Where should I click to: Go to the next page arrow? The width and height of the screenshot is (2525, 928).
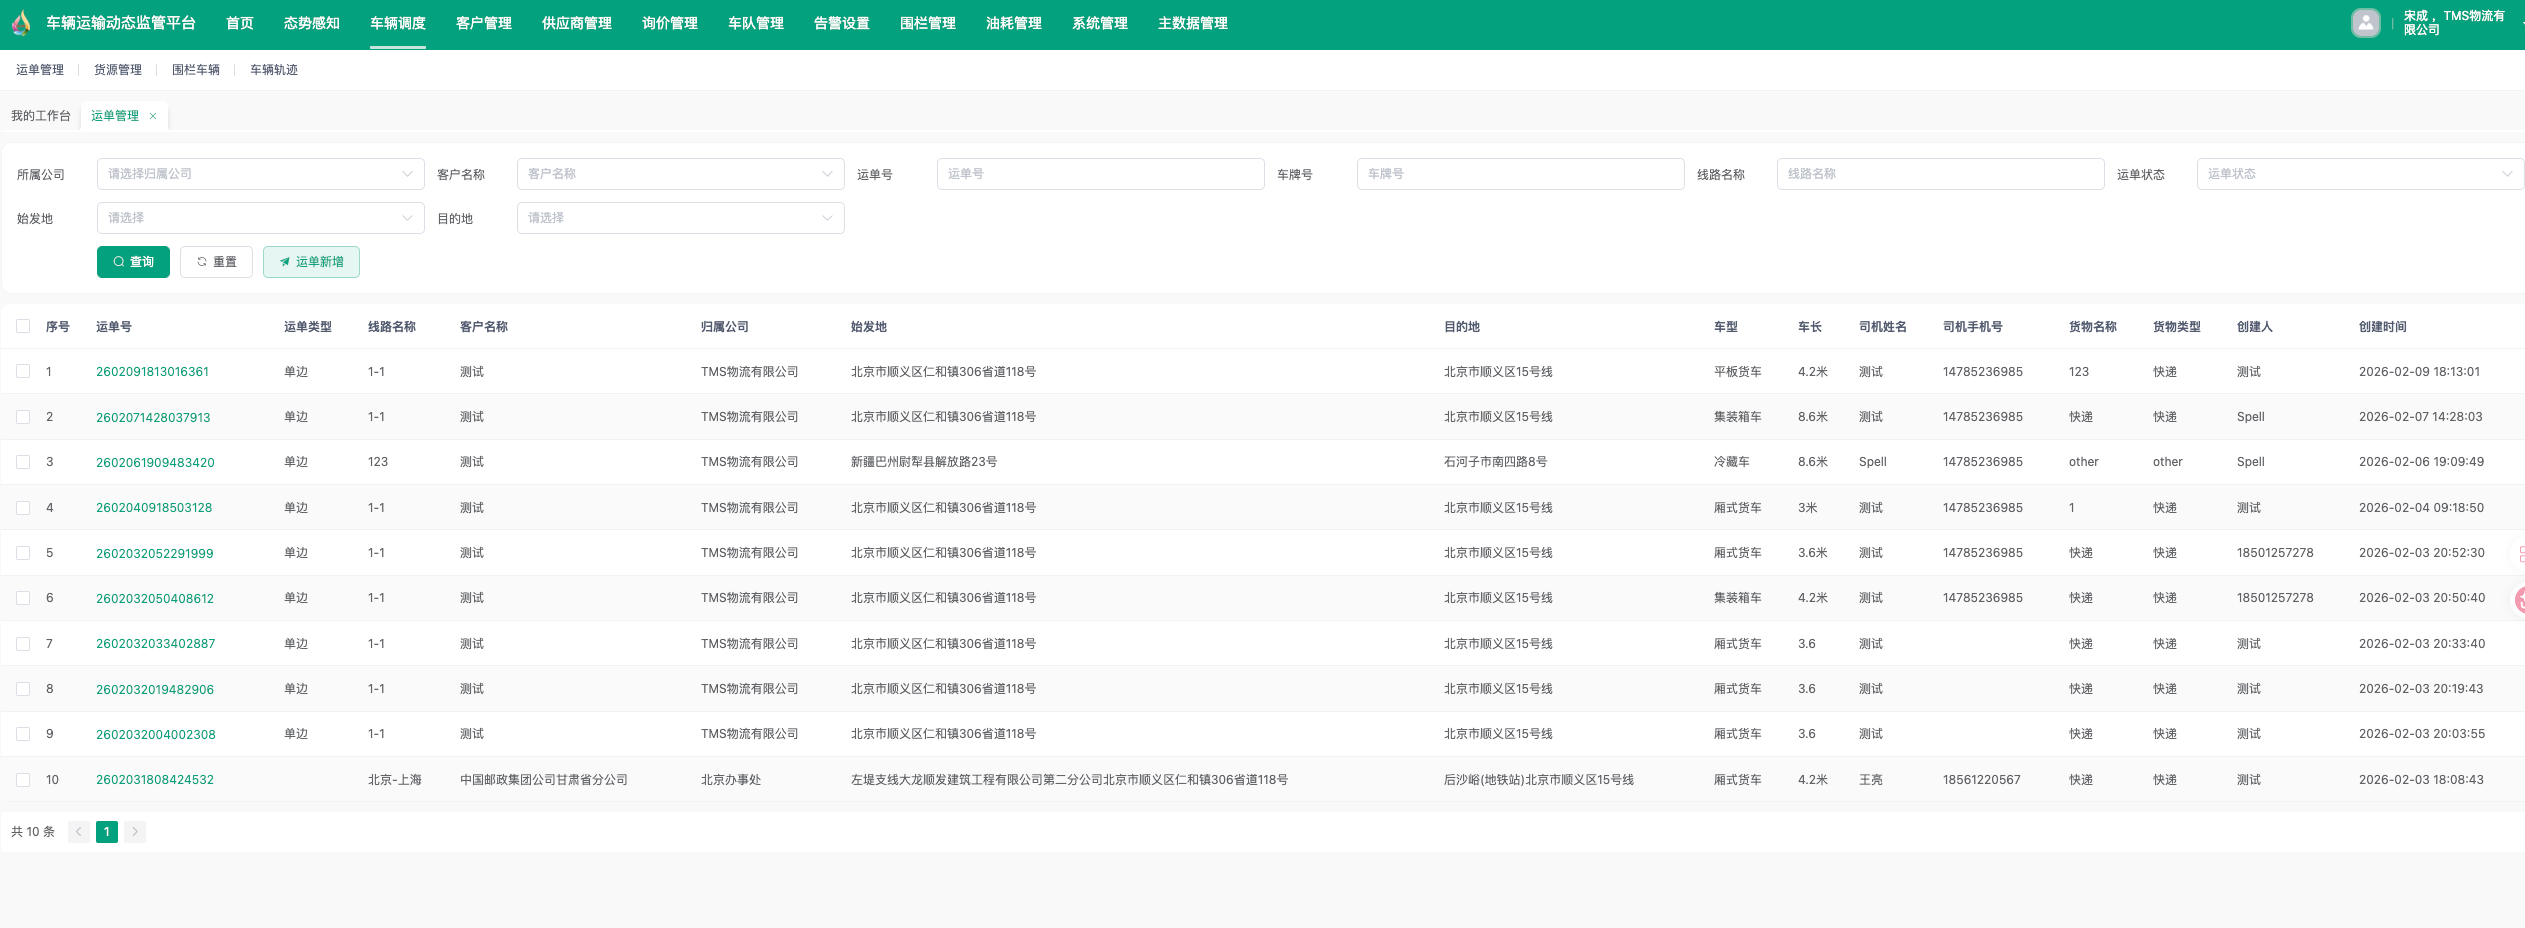click(135, 832)
